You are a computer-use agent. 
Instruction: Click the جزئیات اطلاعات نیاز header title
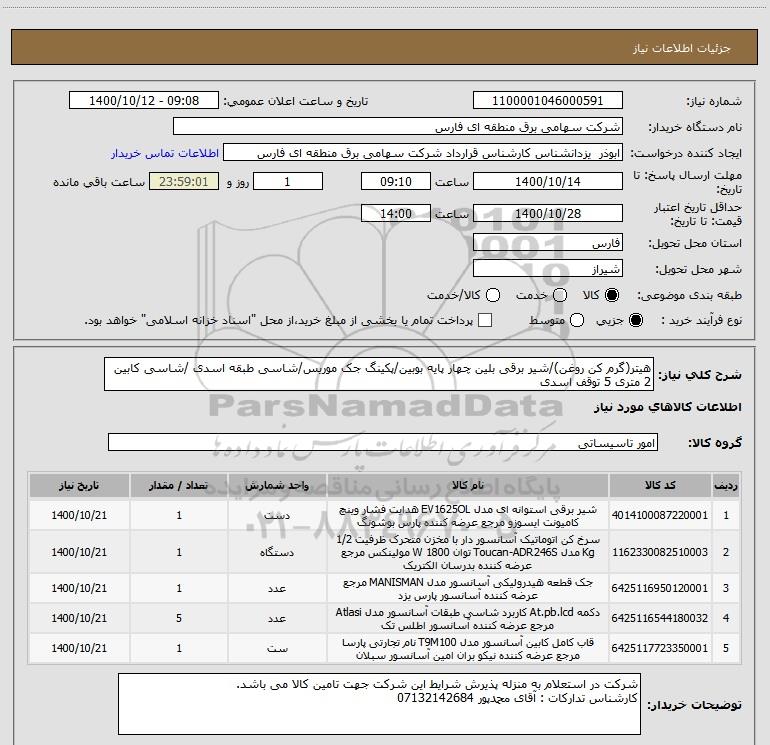point(681,48)
